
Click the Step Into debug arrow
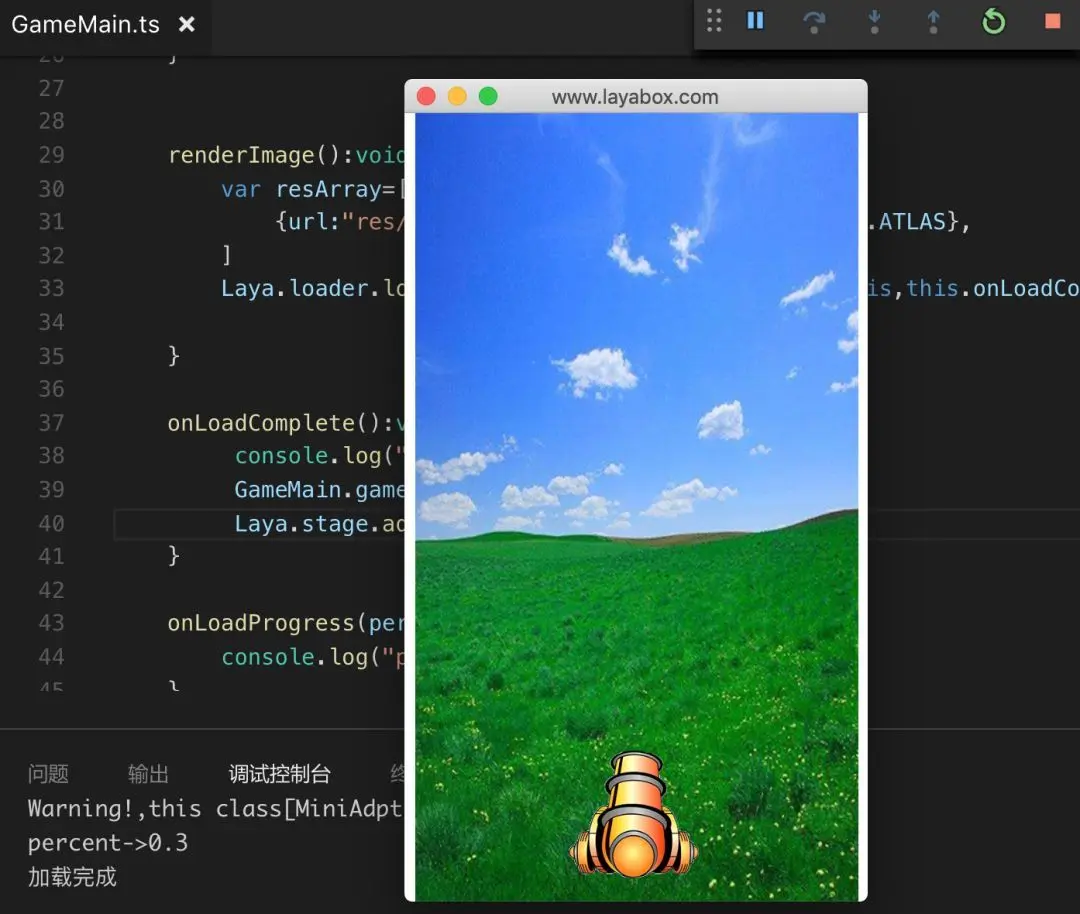(x=874, y=22)
